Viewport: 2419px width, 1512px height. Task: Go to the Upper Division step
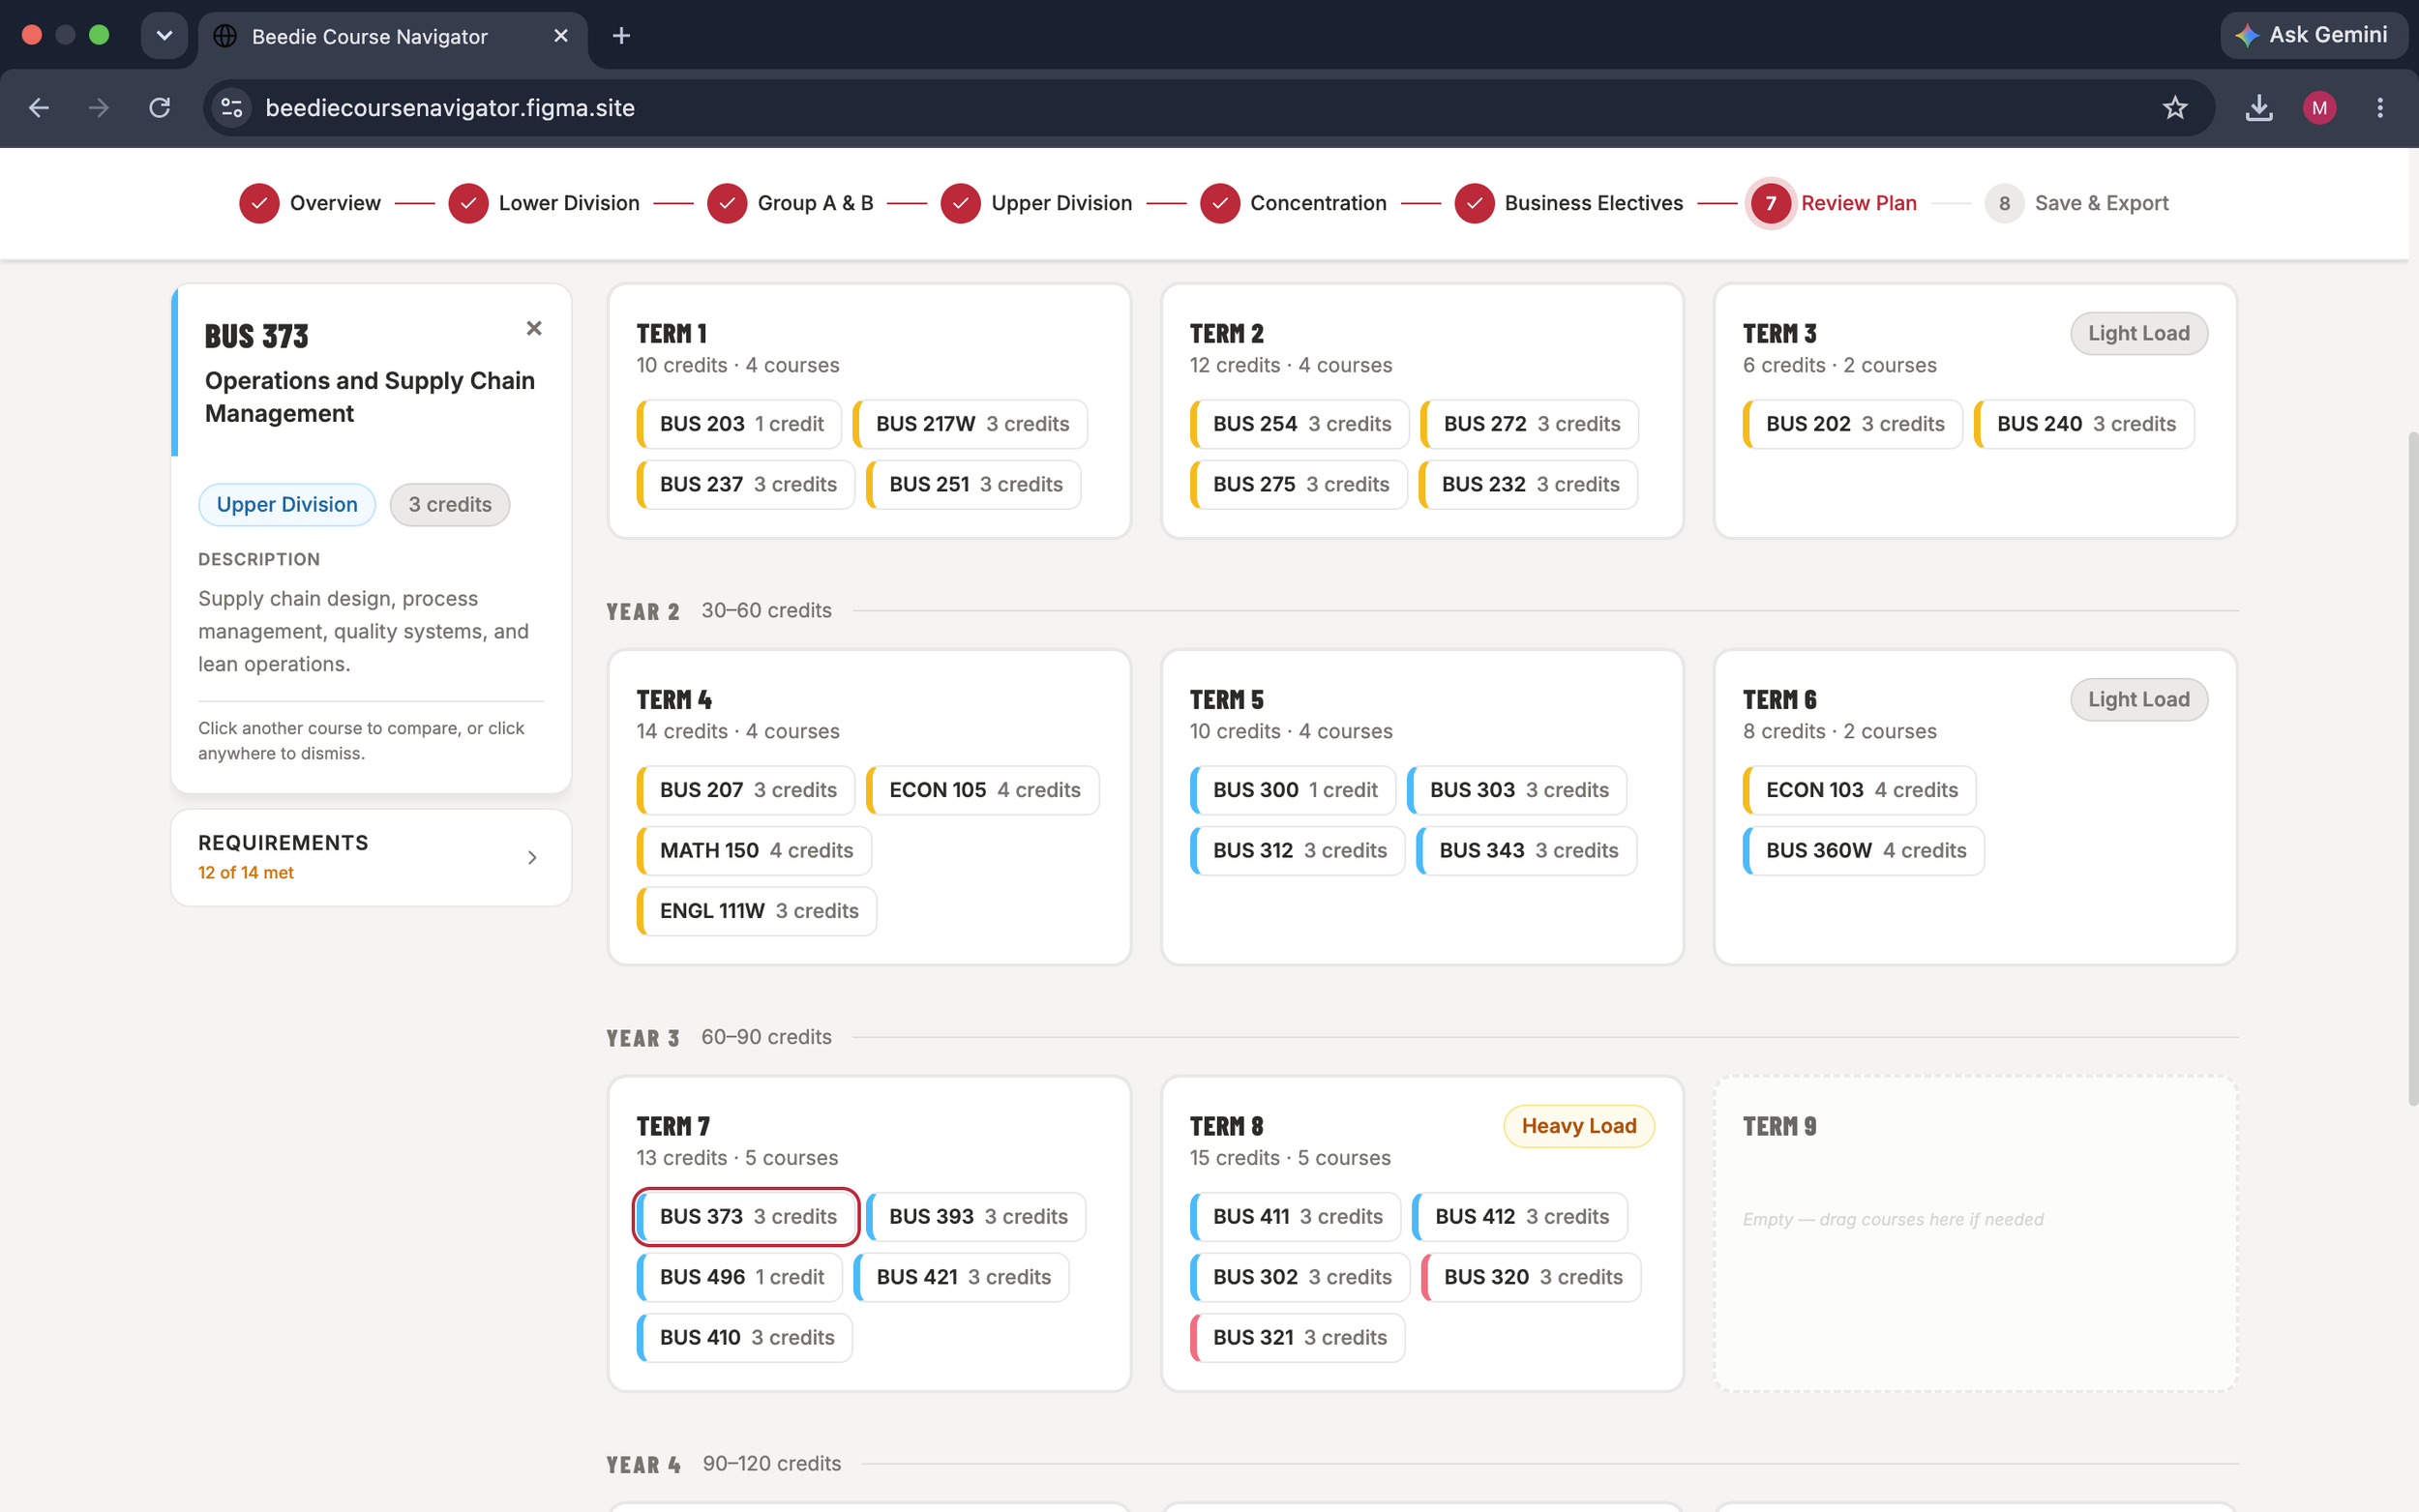pos(1036,203)
